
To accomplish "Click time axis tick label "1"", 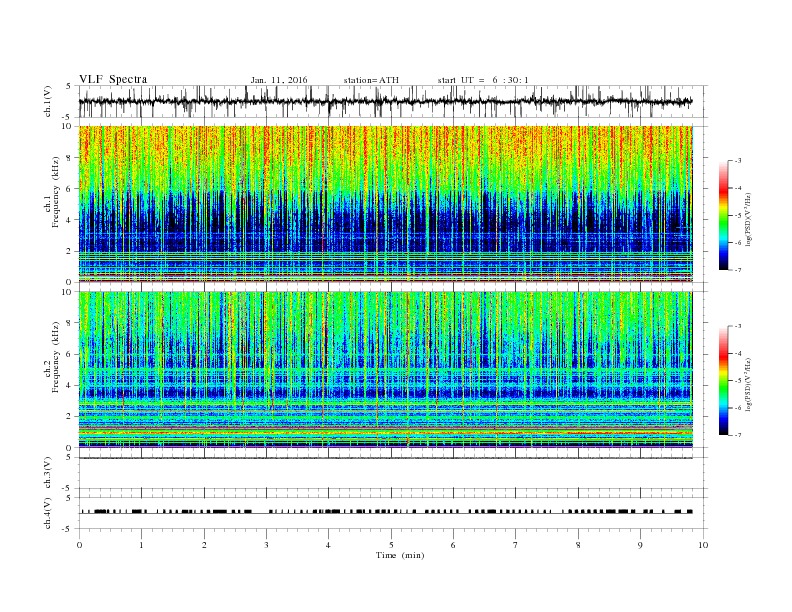I will coord(142,545).
